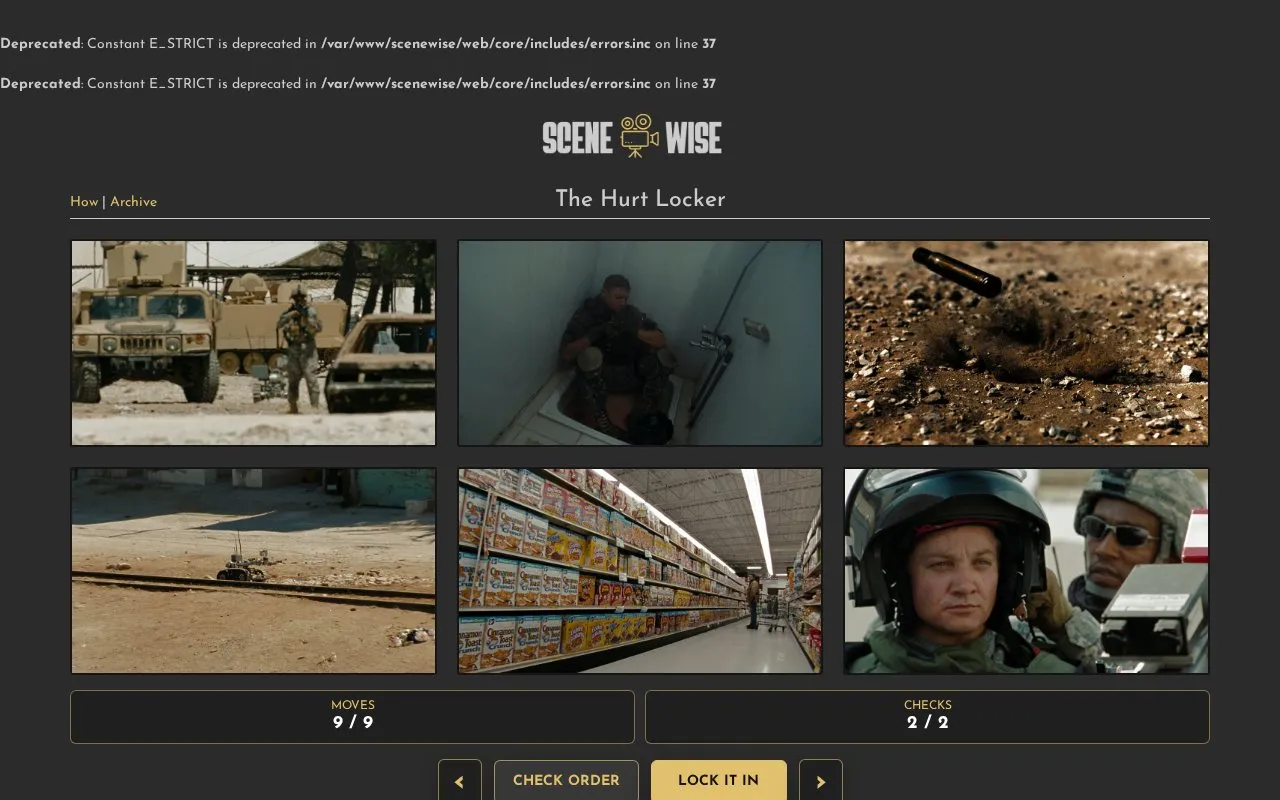This screenshot has height=800, width=1280.
Task: Click the SCENE word in the logo
Action: coord(577,138)
